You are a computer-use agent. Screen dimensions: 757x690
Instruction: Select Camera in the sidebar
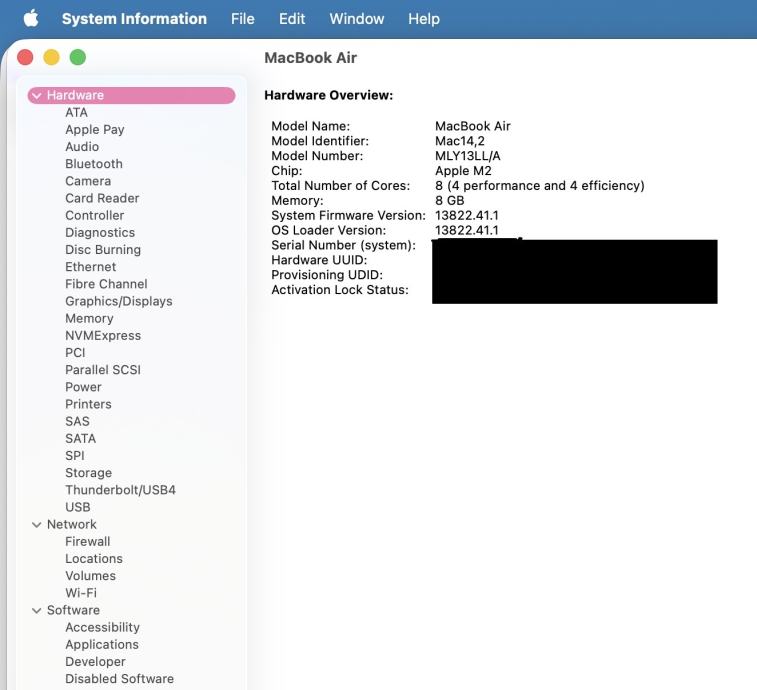tap(88, 181)
